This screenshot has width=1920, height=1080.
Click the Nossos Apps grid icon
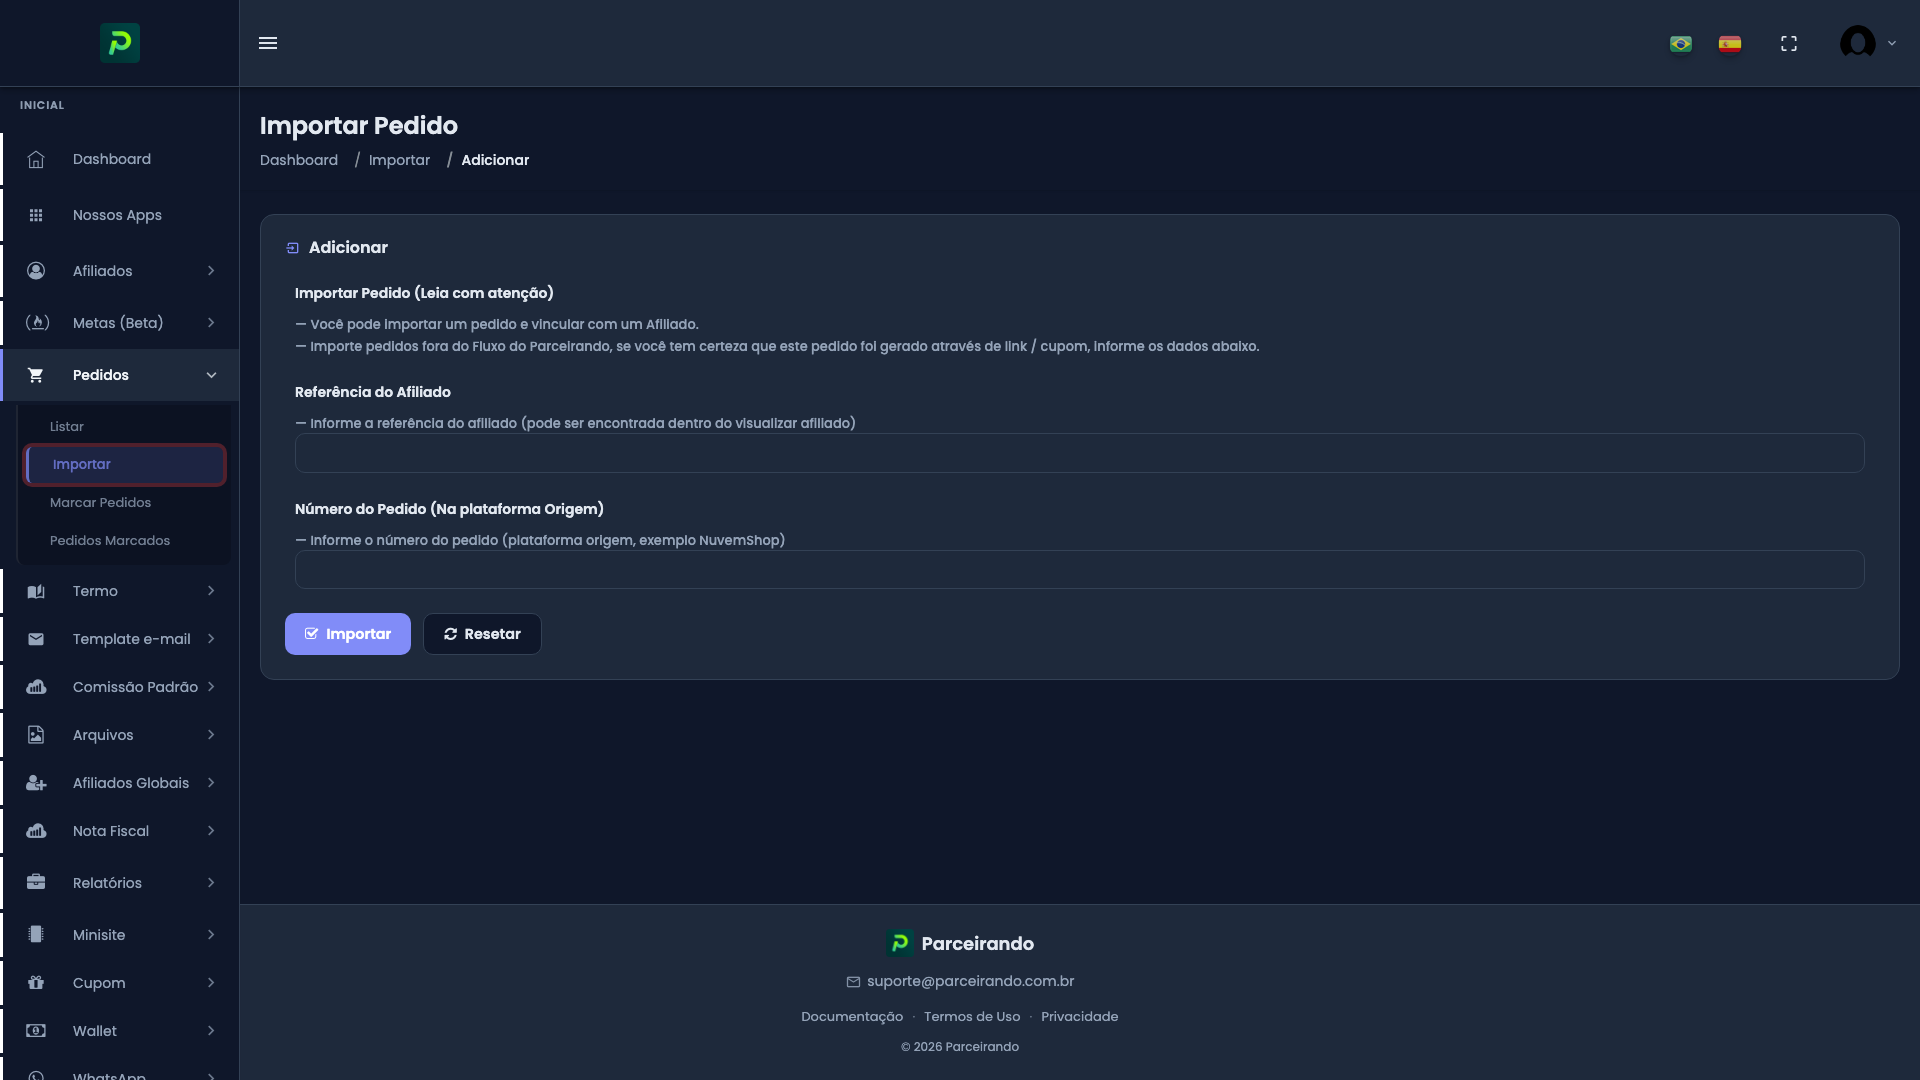pyautogui.click(x=36, y=214)
